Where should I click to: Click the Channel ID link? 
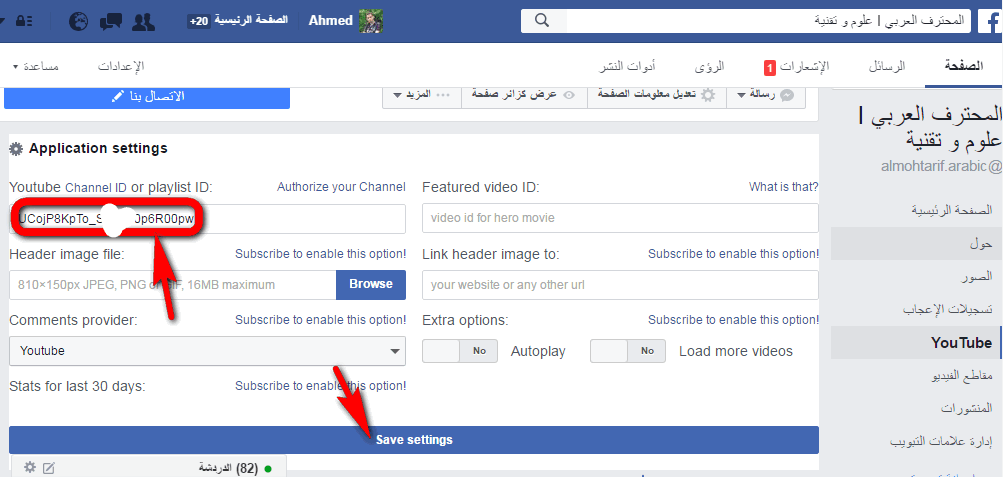[x=96, y=187]
